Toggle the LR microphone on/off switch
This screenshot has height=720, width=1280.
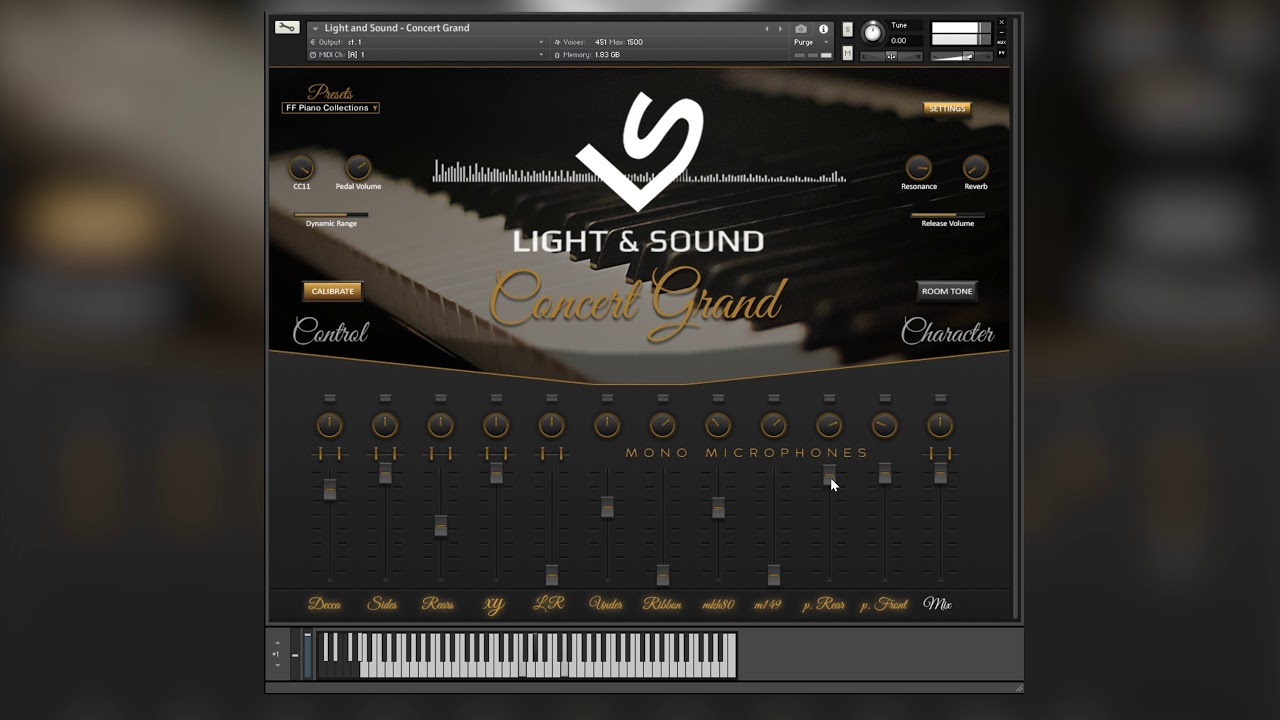551,398
